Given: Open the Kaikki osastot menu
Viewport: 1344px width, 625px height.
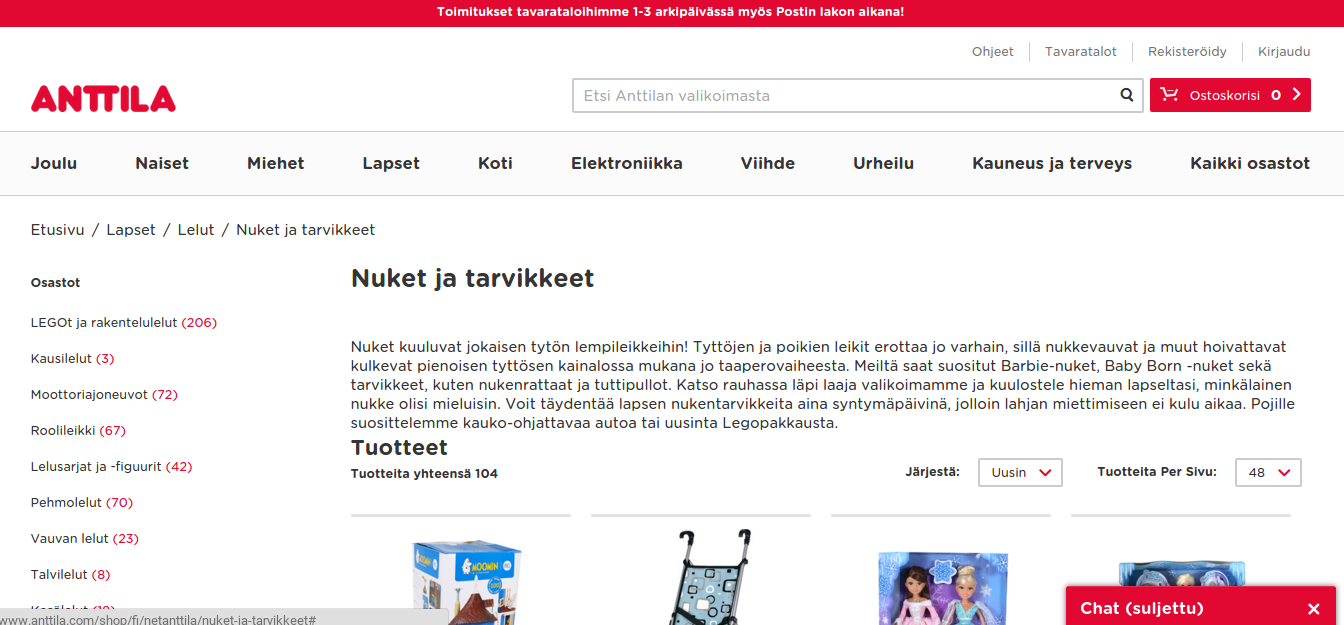Looking at the screenshot, I should tap(1250, 163).
